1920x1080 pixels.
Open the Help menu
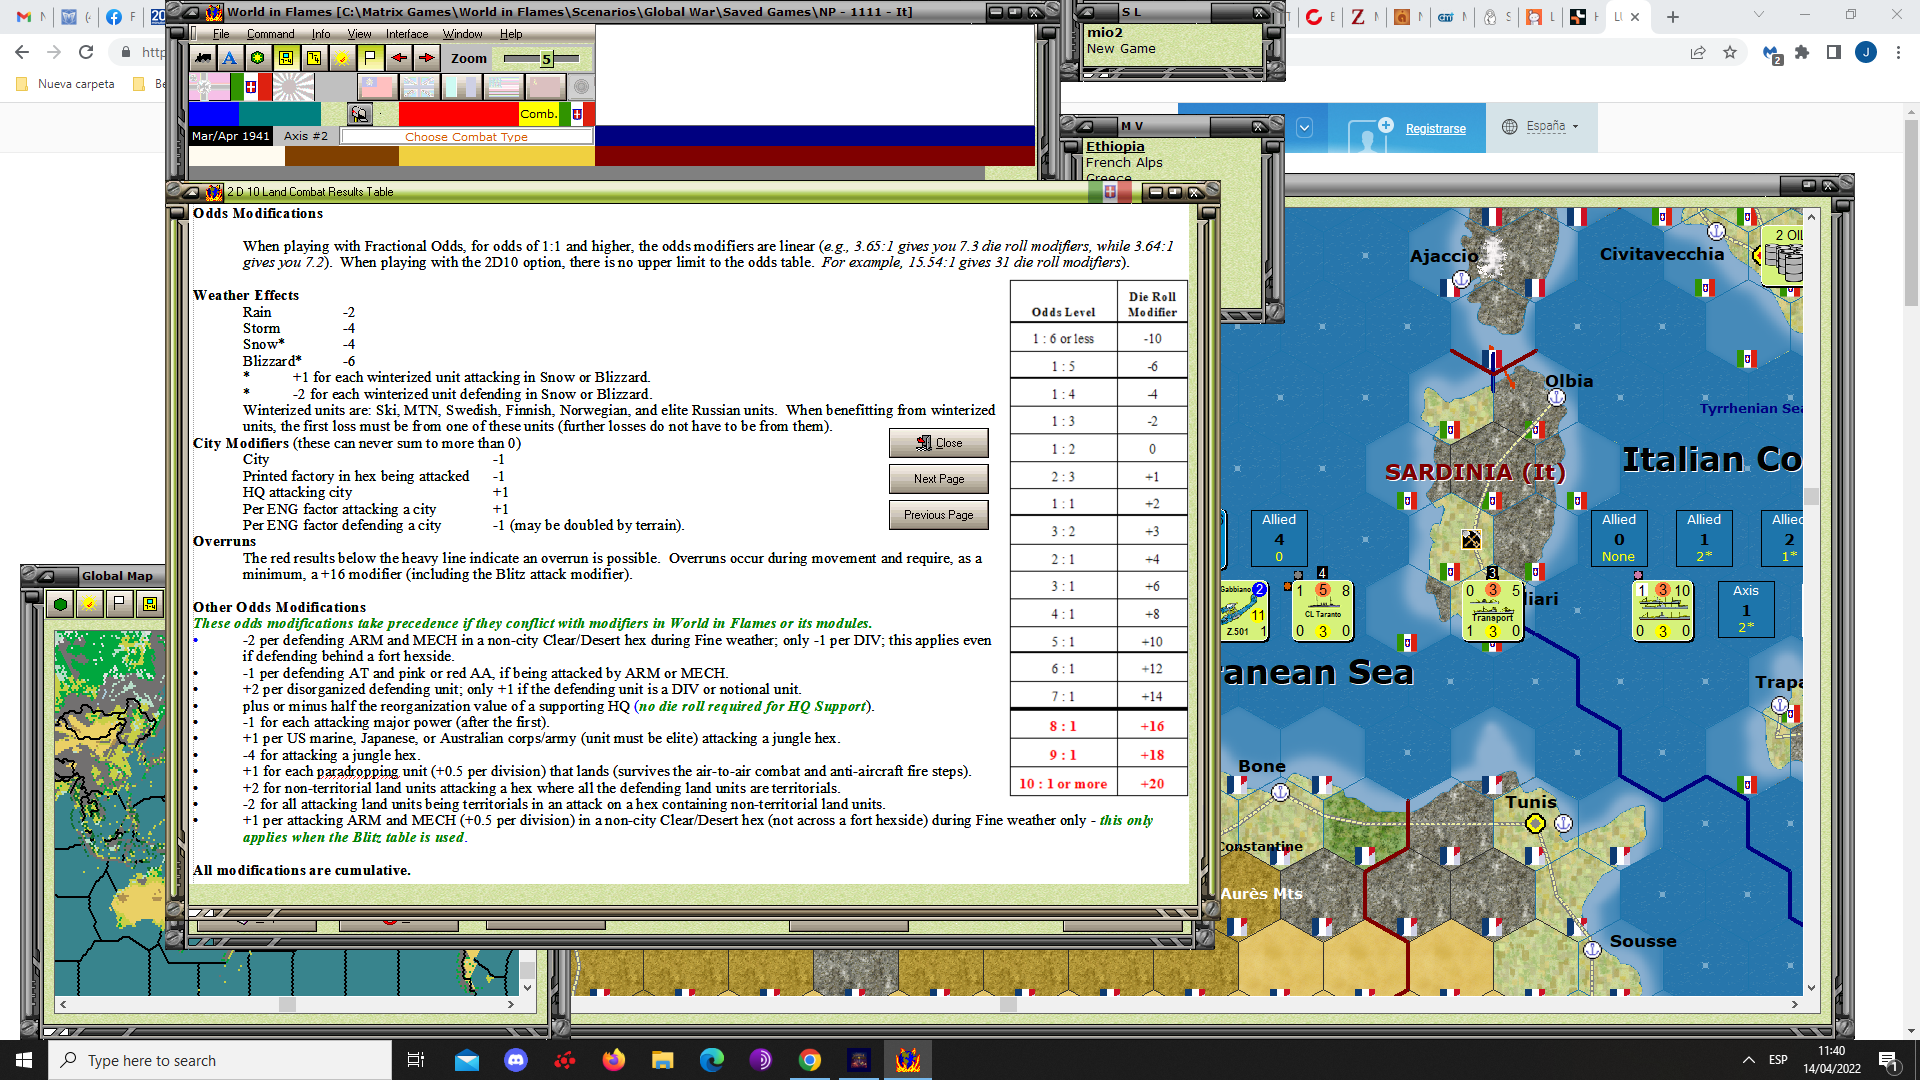pyautogui.click(x=511, y=34)
